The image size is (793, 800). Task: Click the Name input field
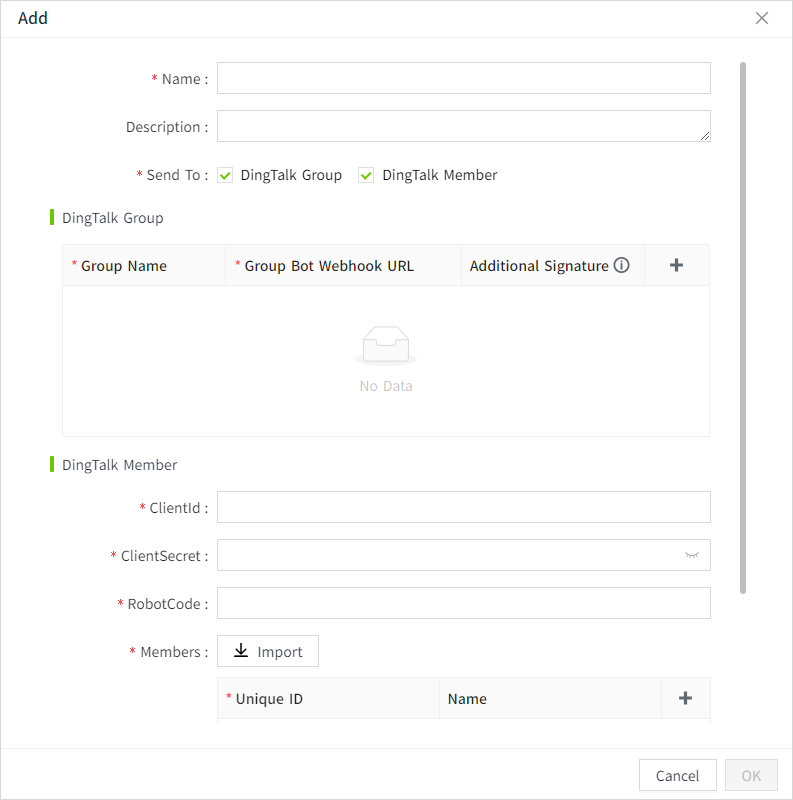point(463,78)
